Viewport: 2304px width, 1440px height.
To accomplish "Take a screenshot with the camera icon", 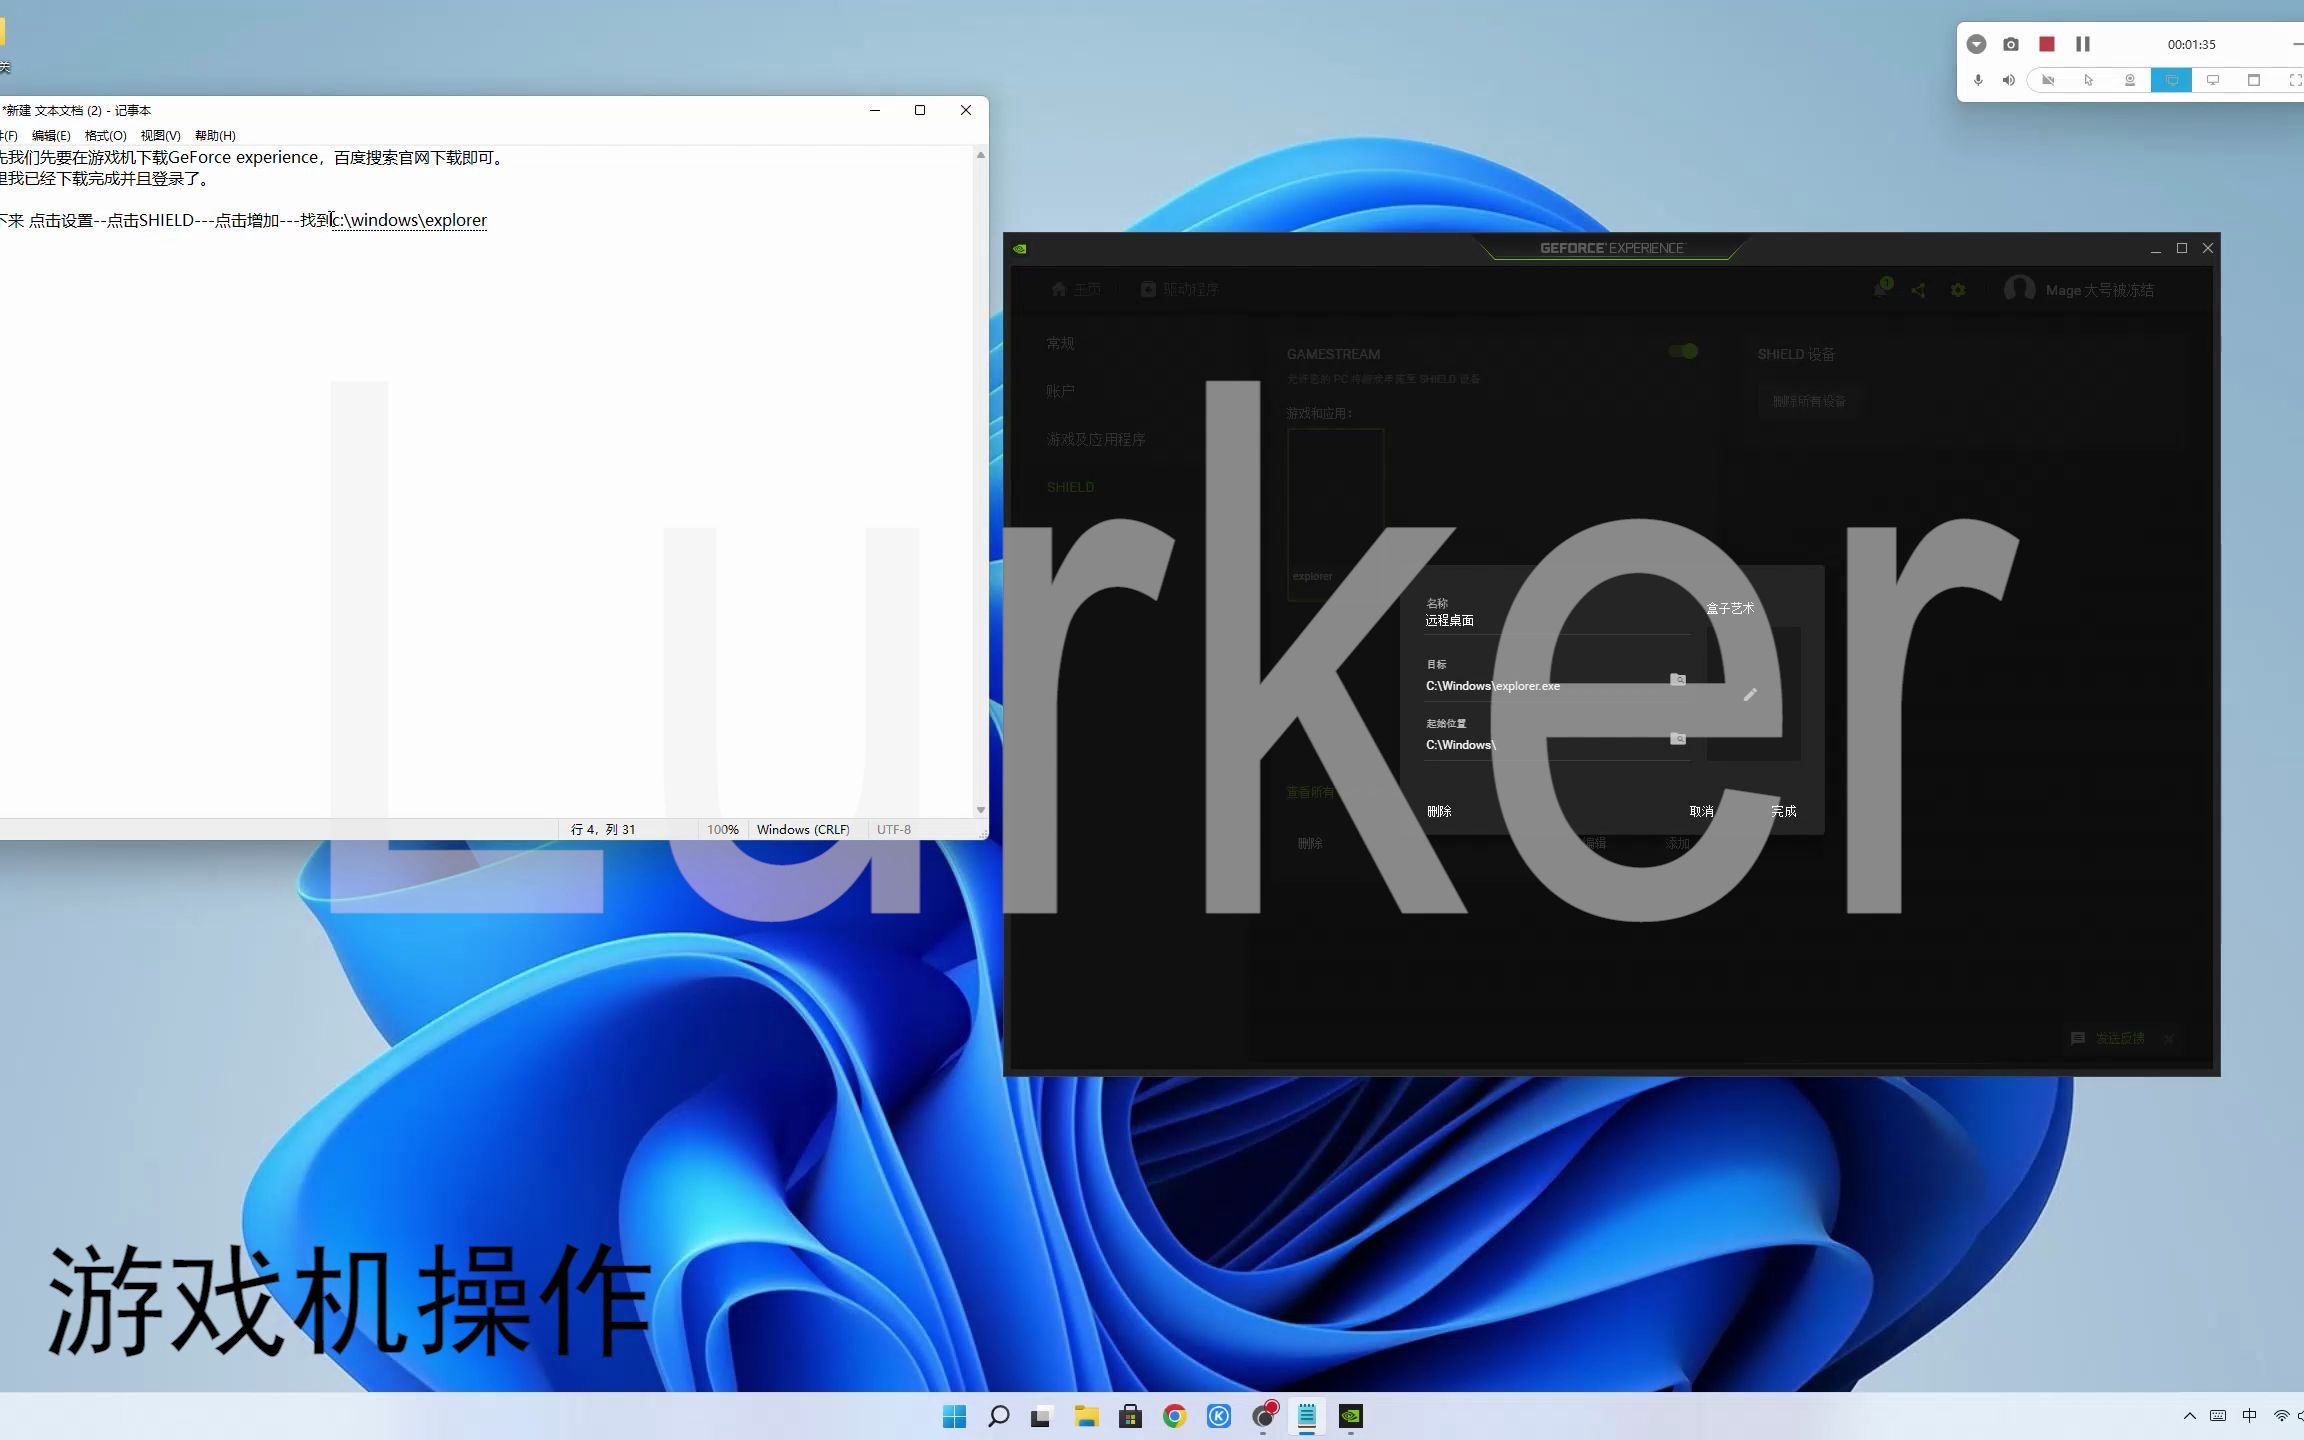I will point(2011,44).
